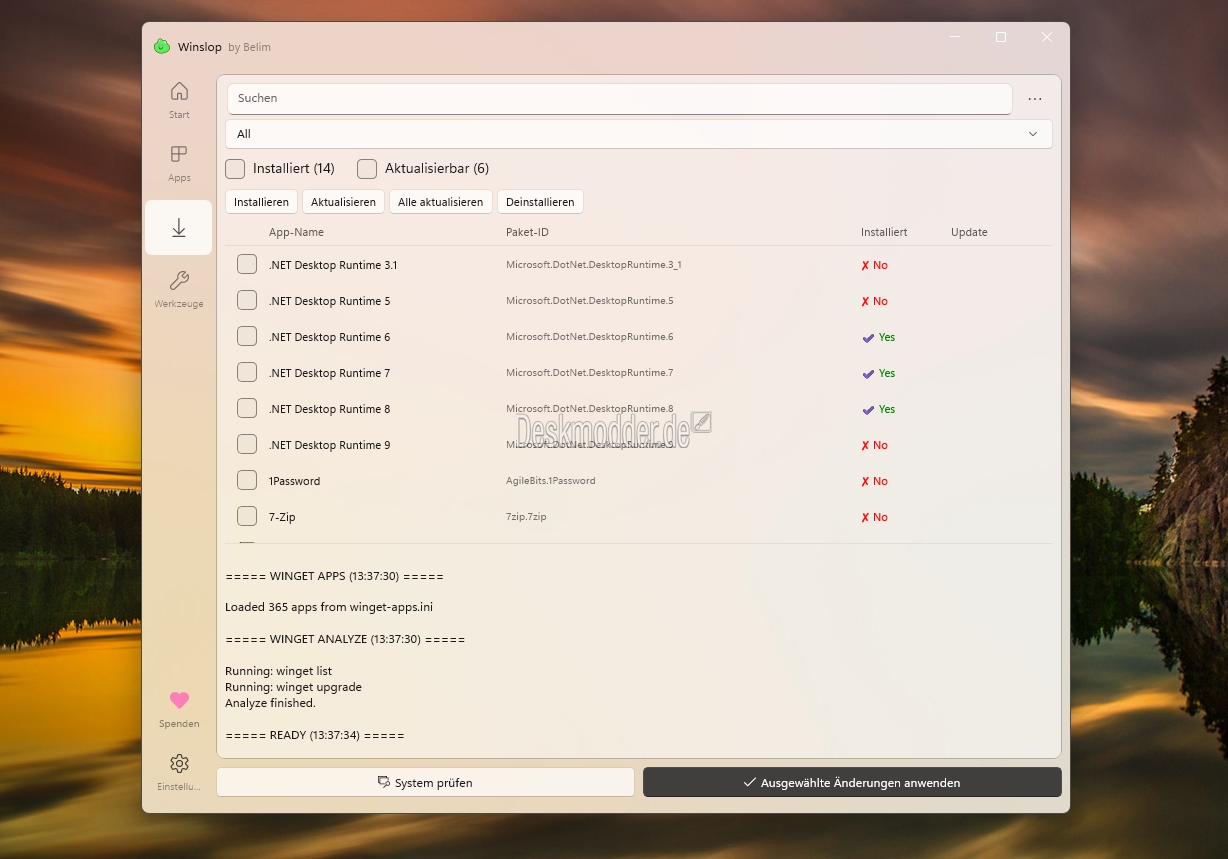
Task: Open the three-dot more options menu
Action: pyautogui.click(x=1035, y=99)
